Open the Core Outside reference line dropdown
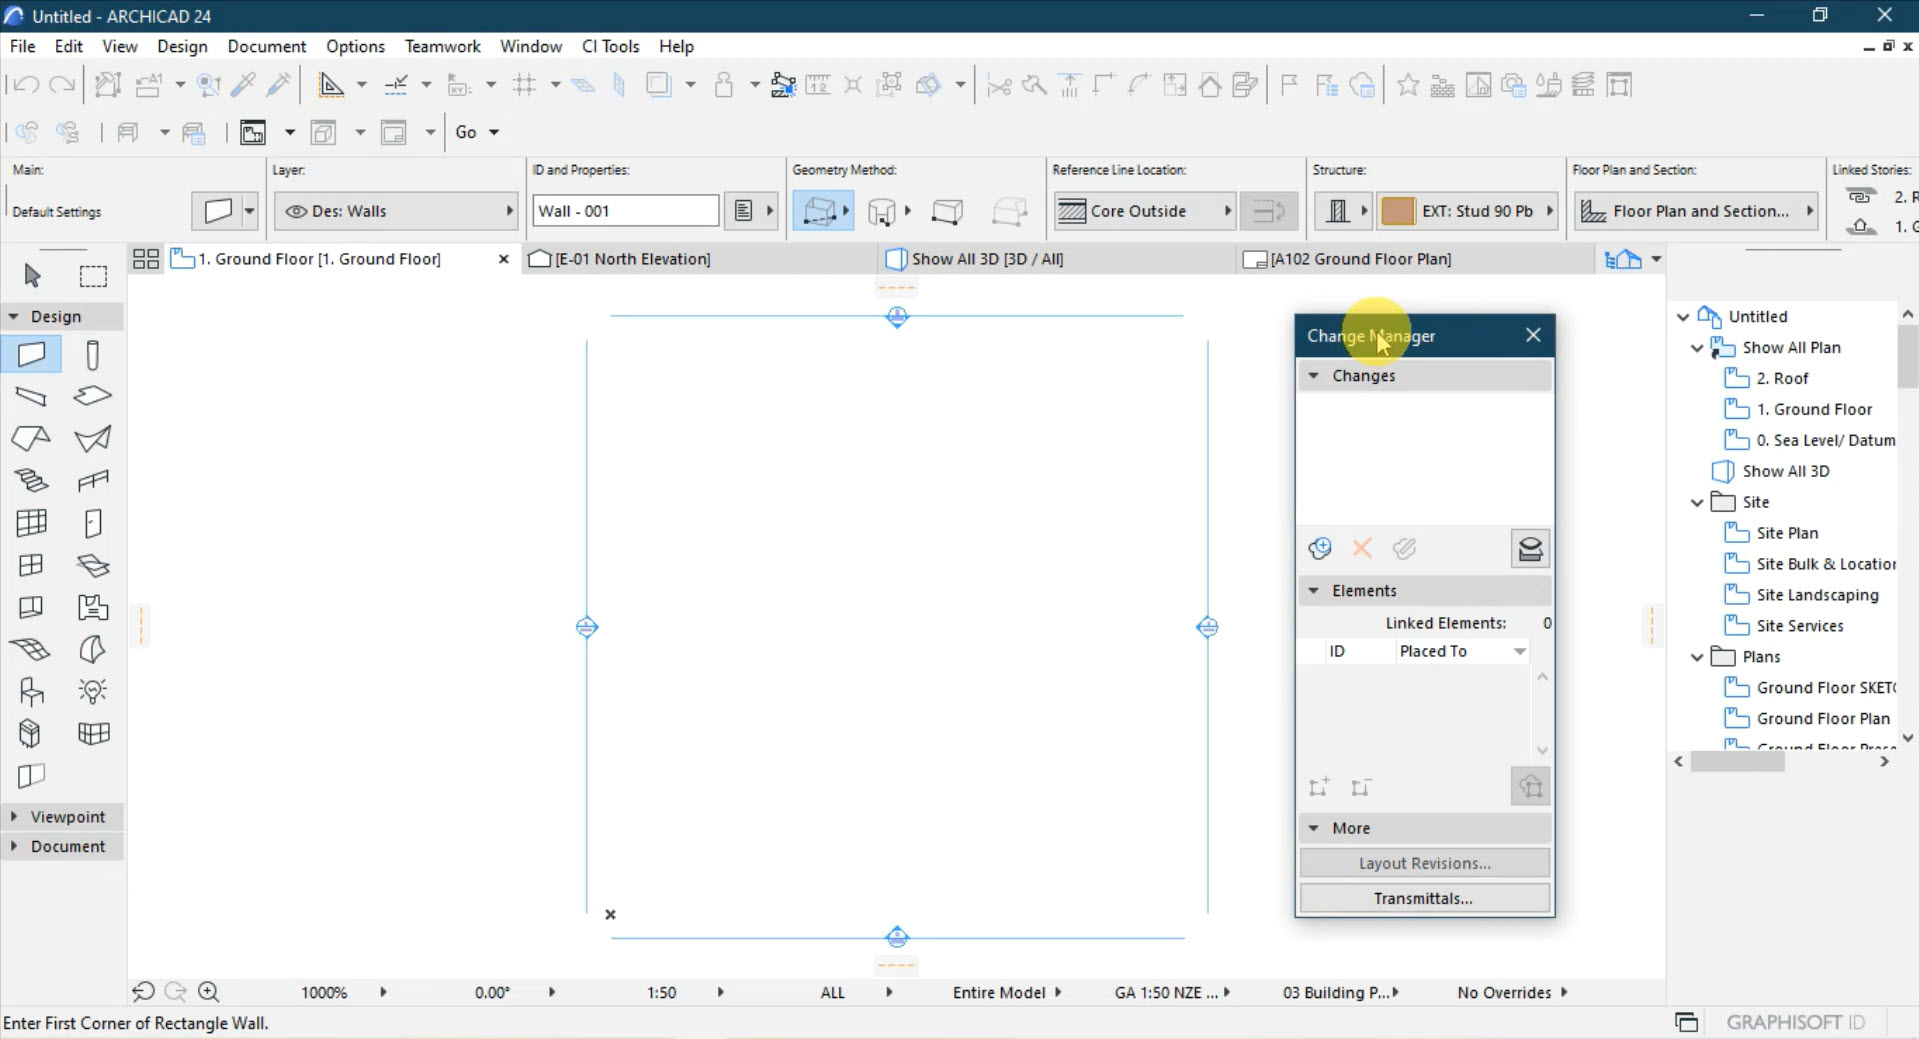 coord(1227,211)
